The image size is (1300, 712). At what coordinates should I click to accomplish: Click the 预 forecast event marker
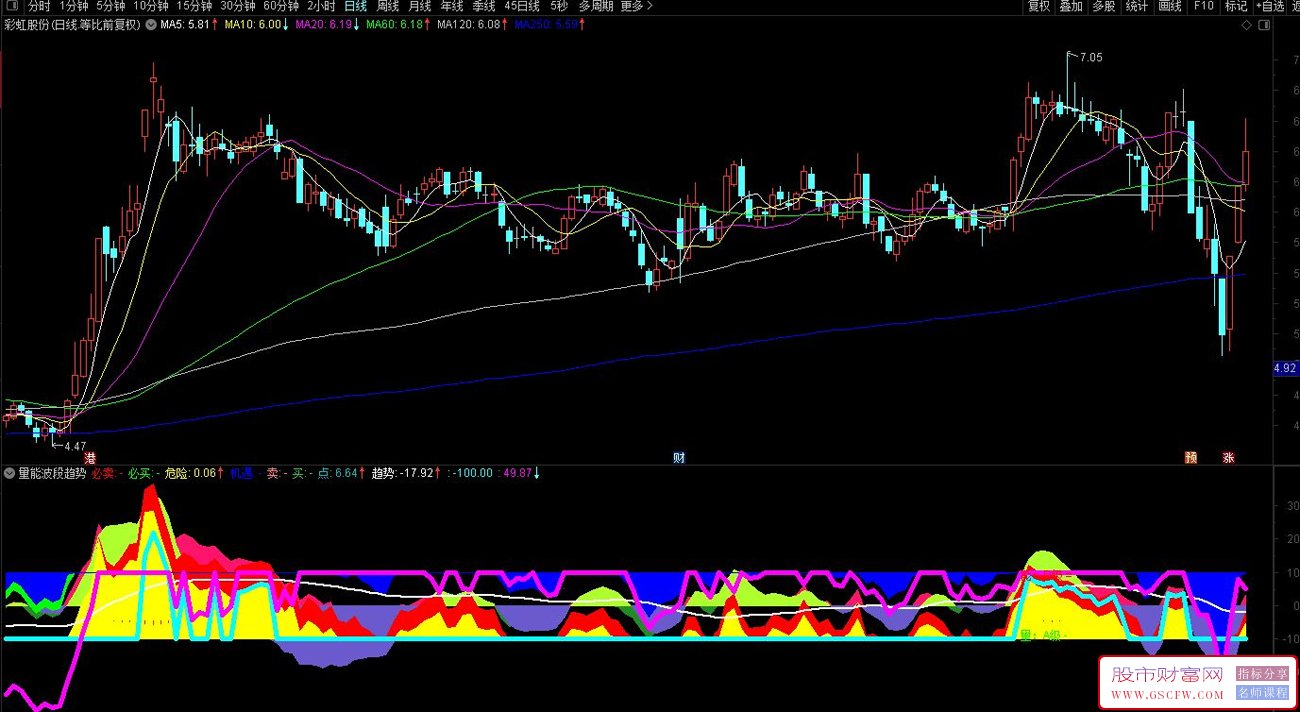pyautogui.click(x=1191, y=457)
